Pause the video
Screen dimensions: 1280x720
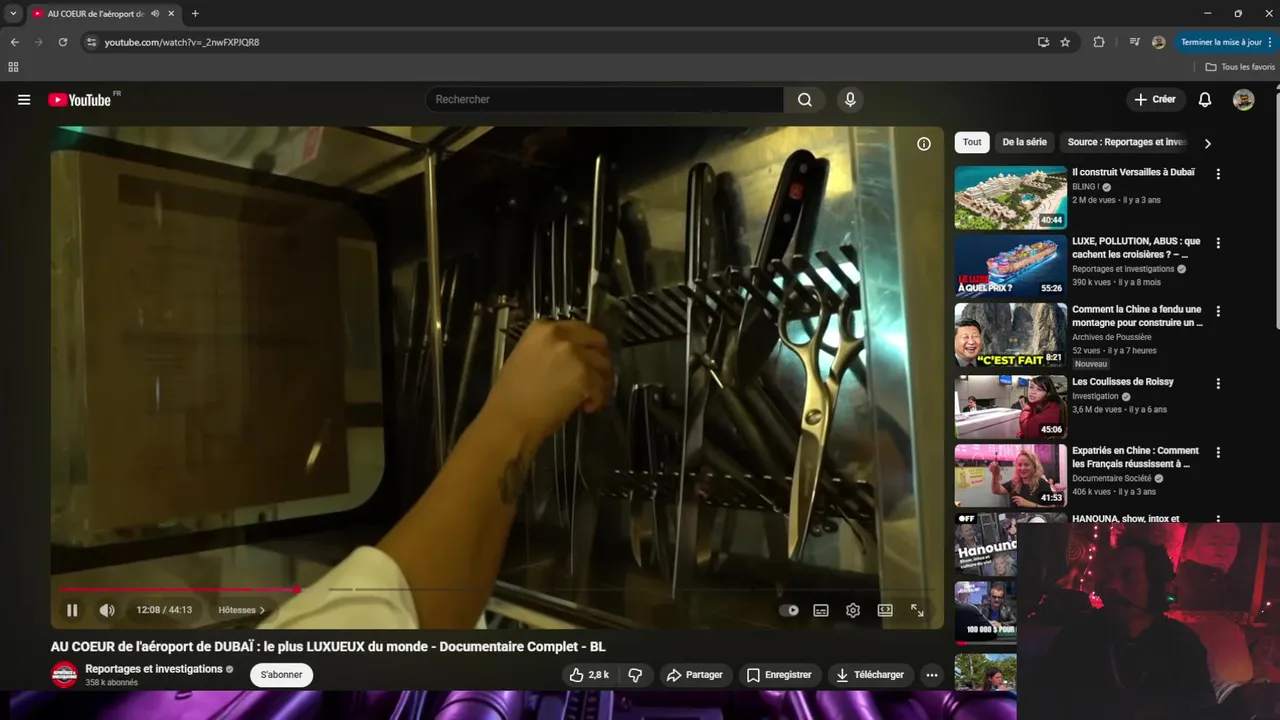tap(72, 610)
